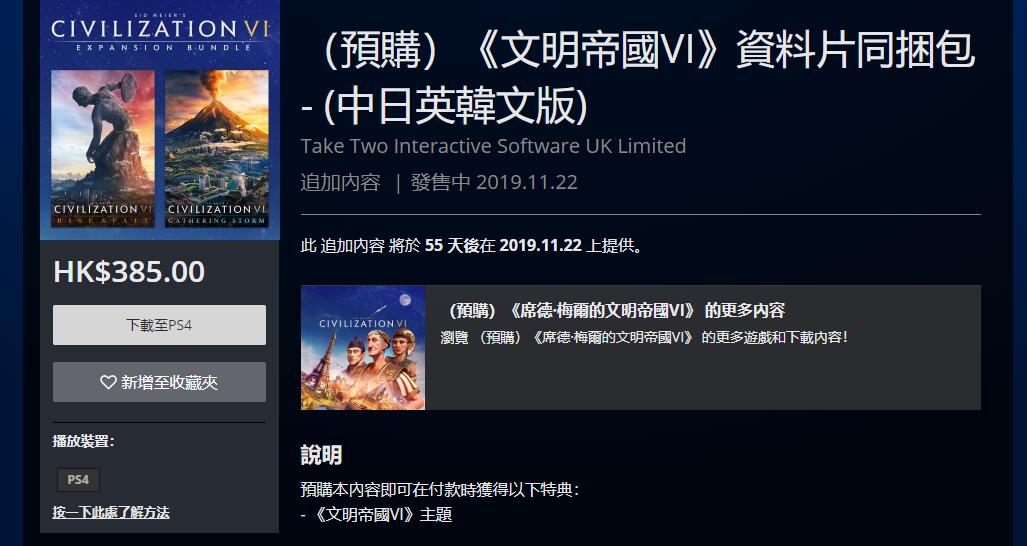Click the HK$385.00 price label
1027x546 pixels.
(129, 272)
